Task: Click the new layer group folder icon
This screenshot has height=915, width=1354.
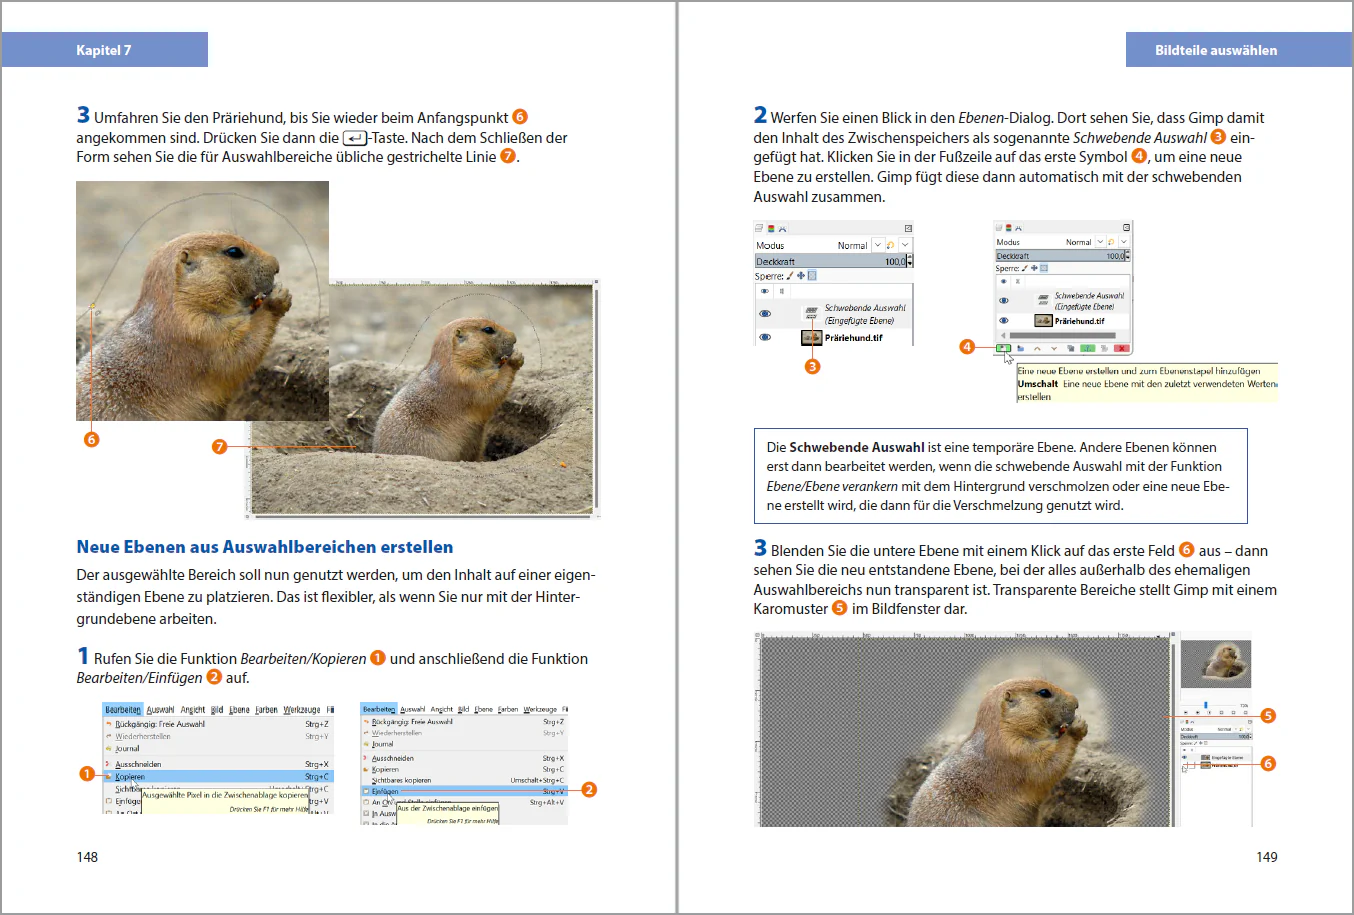Action: click(1020, 348)
